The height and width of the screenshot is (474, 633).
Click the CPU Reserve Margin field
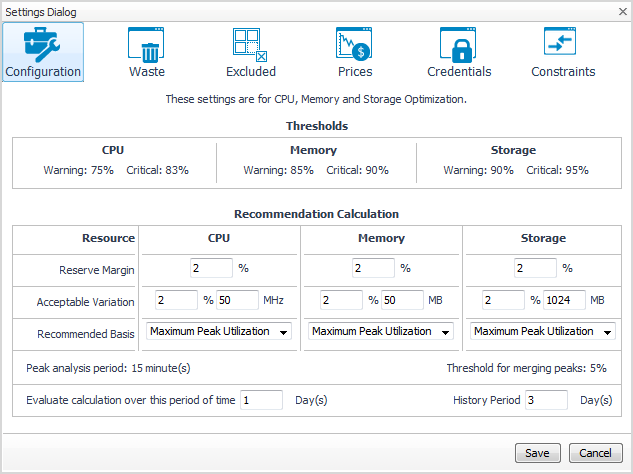coord(210,268)
